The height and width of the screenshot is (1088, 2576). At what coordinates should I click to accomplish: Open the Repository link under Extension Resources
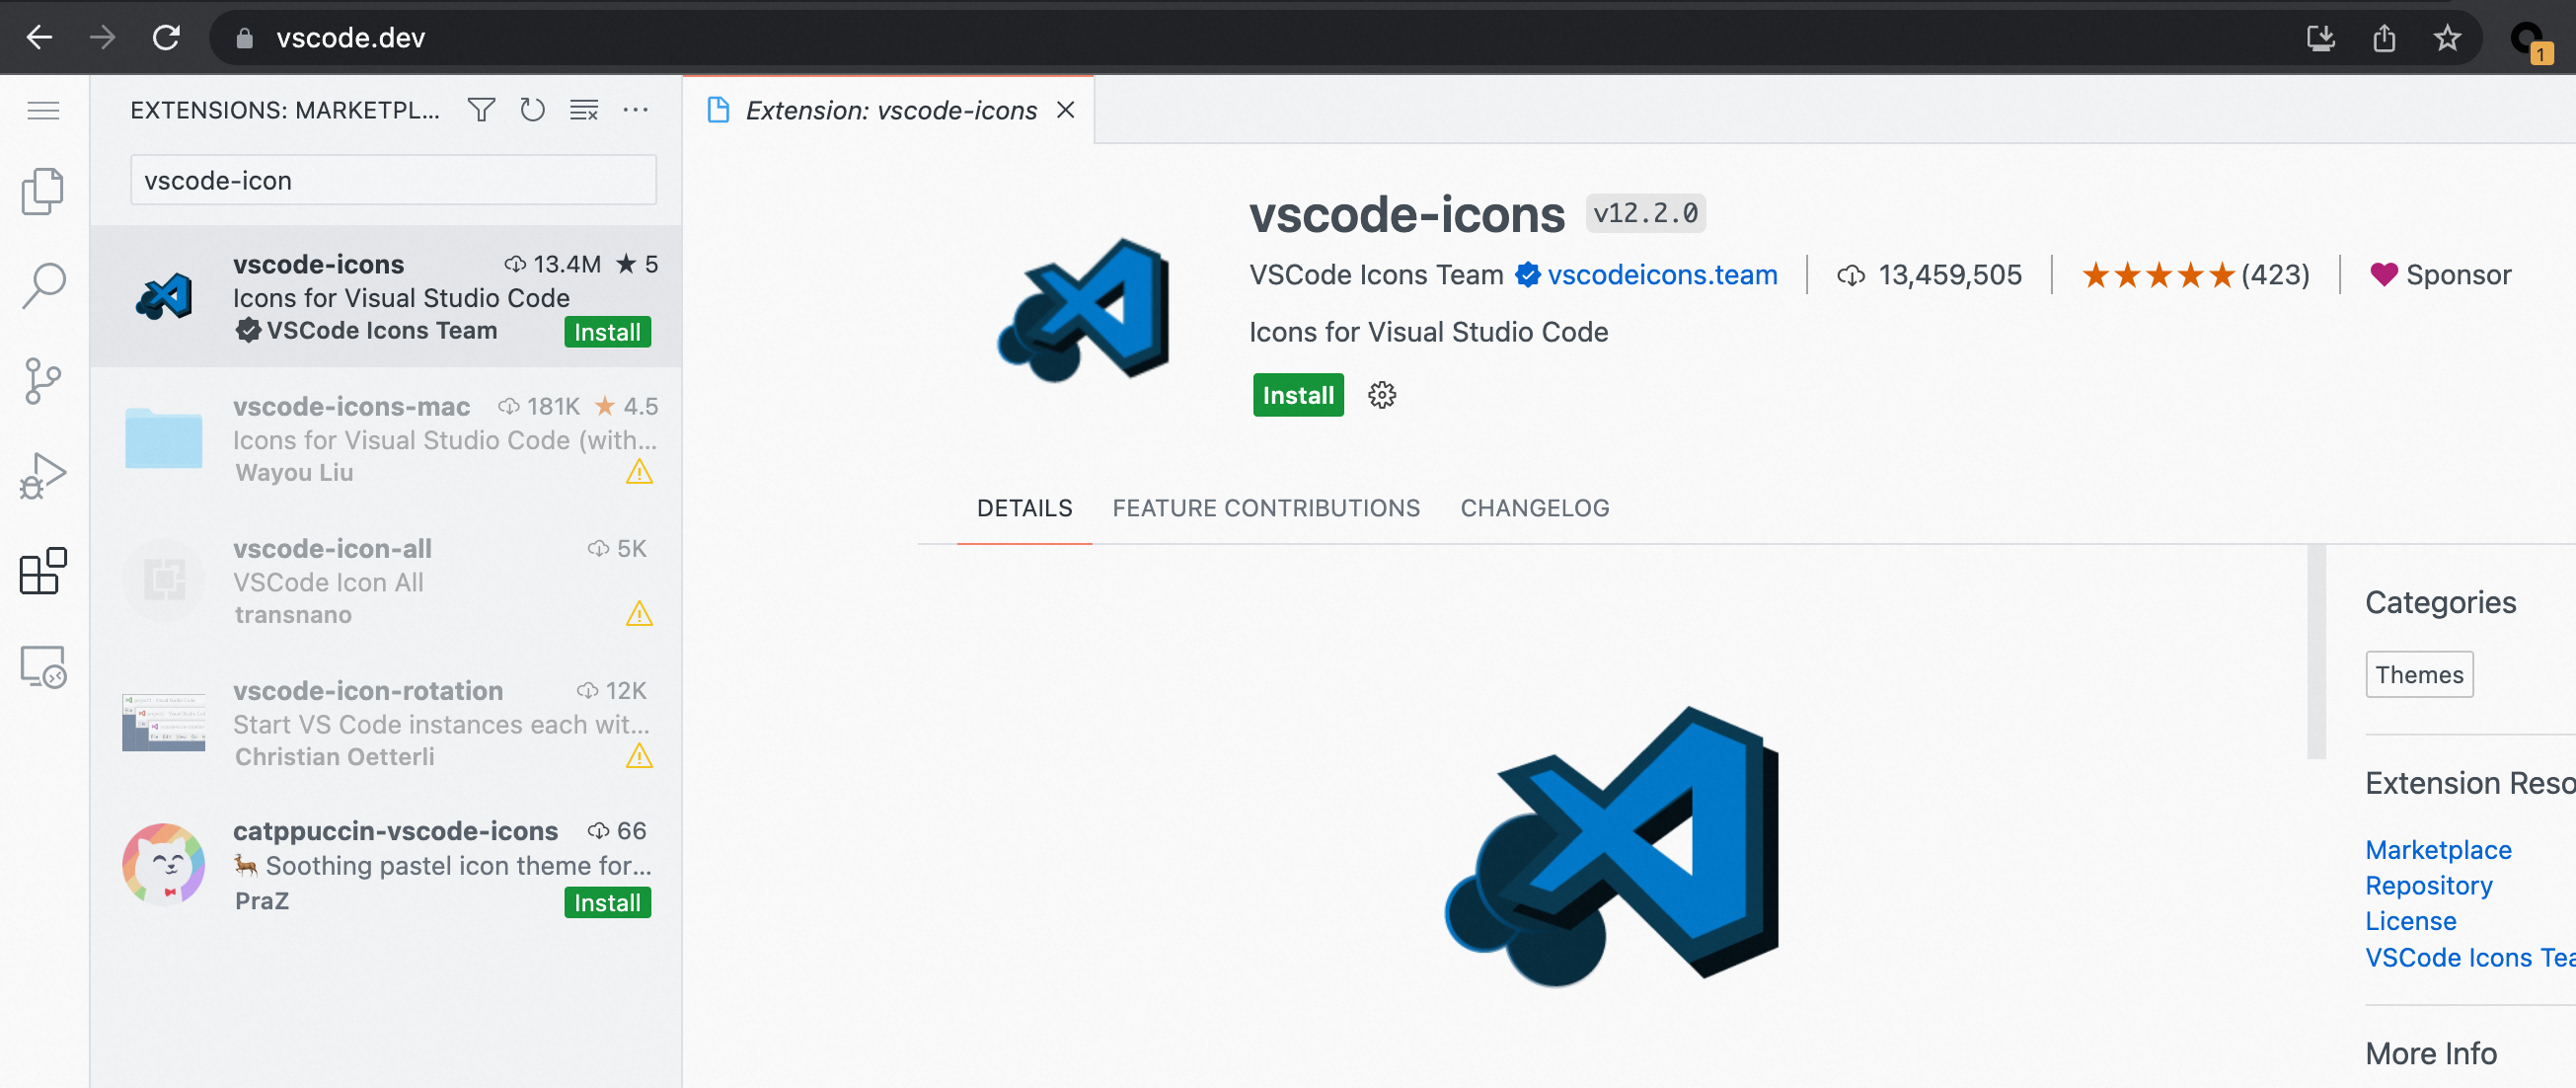(2430, 885)
